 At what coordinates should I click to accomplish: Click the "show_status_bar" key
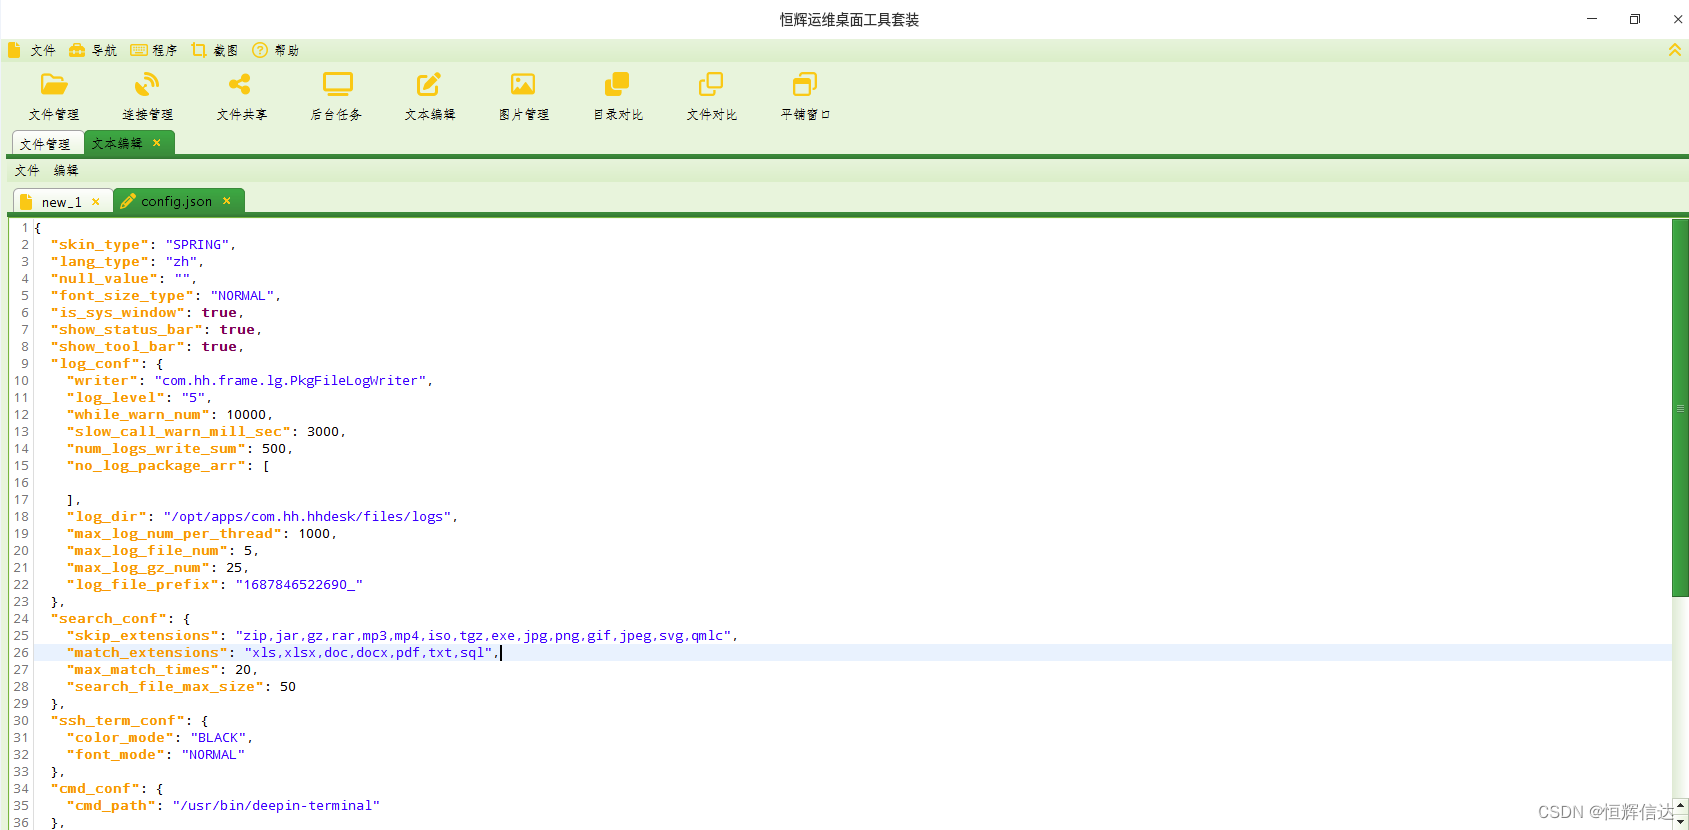point(127,330)
